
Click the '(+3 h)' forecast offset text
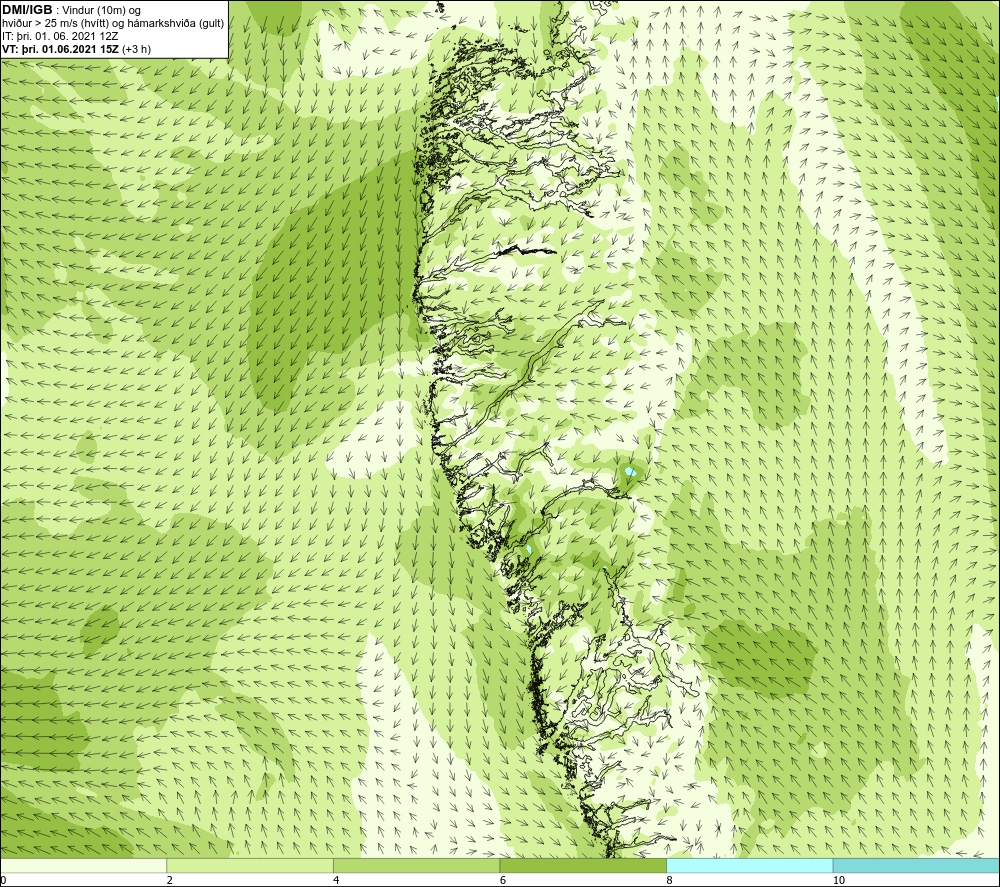click(x=136, y=49)
